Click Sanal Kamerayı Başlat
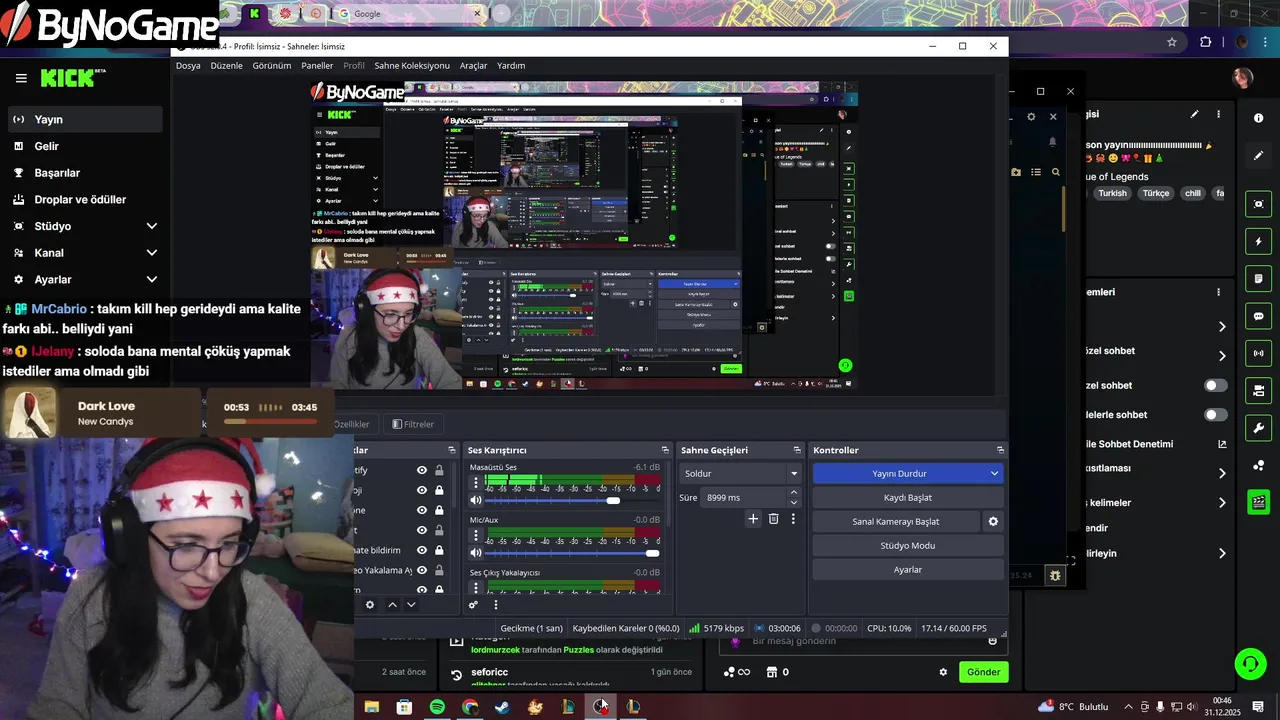Screen dimensions: 1280x720 896,521
